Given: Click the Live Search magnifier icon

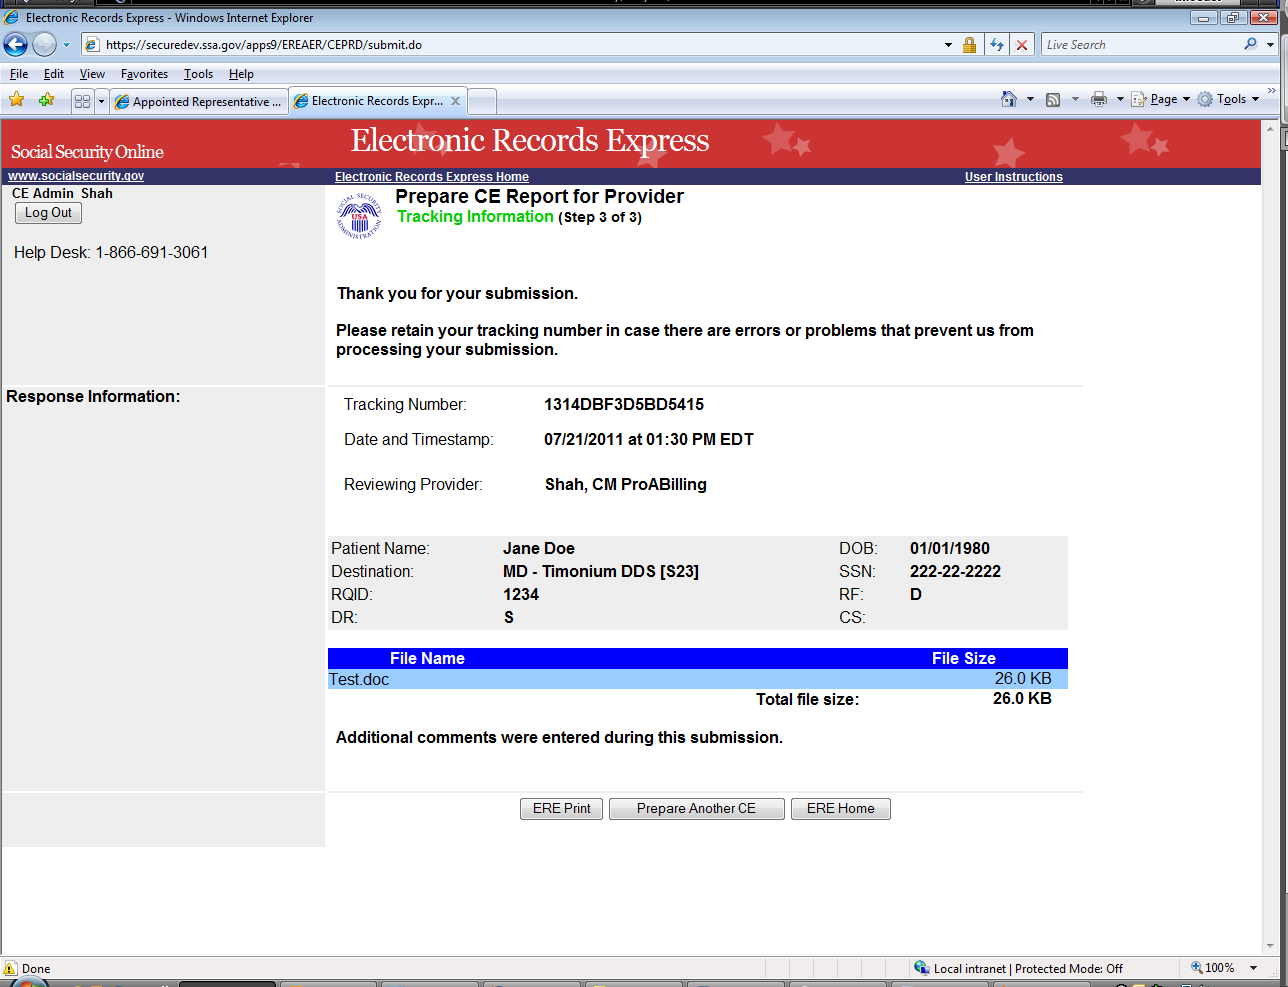Looking at the screenshot, I should [x=1251, y=45].
